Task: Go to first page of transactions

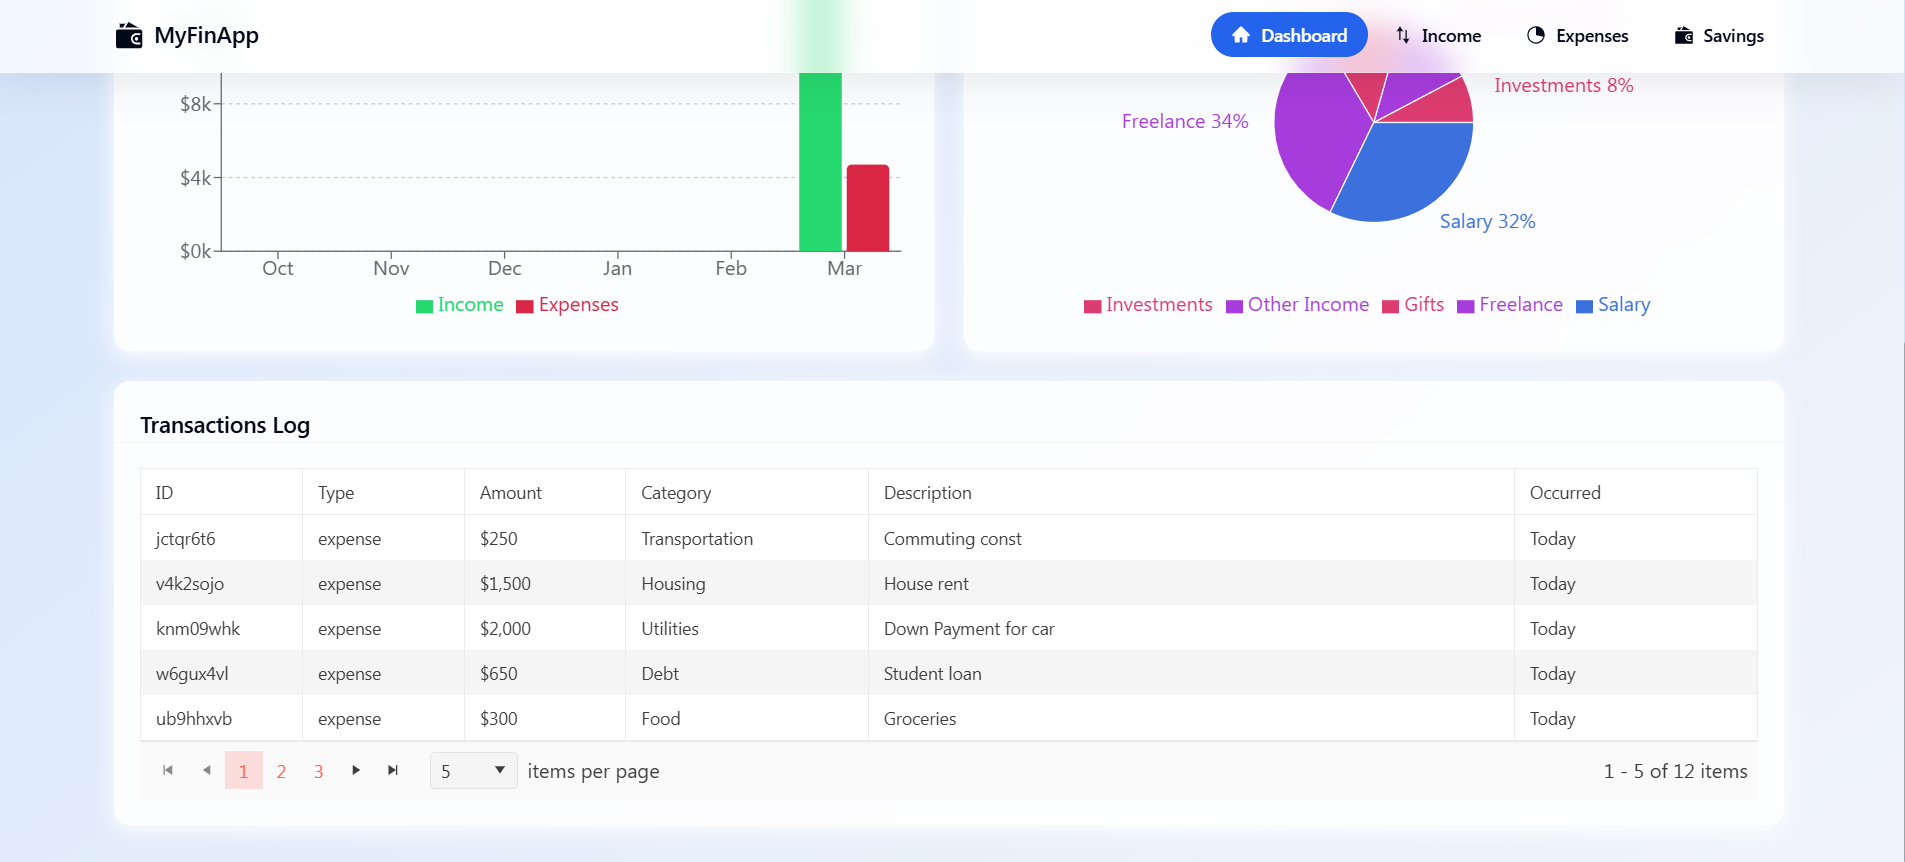Action: click(168, 770)
